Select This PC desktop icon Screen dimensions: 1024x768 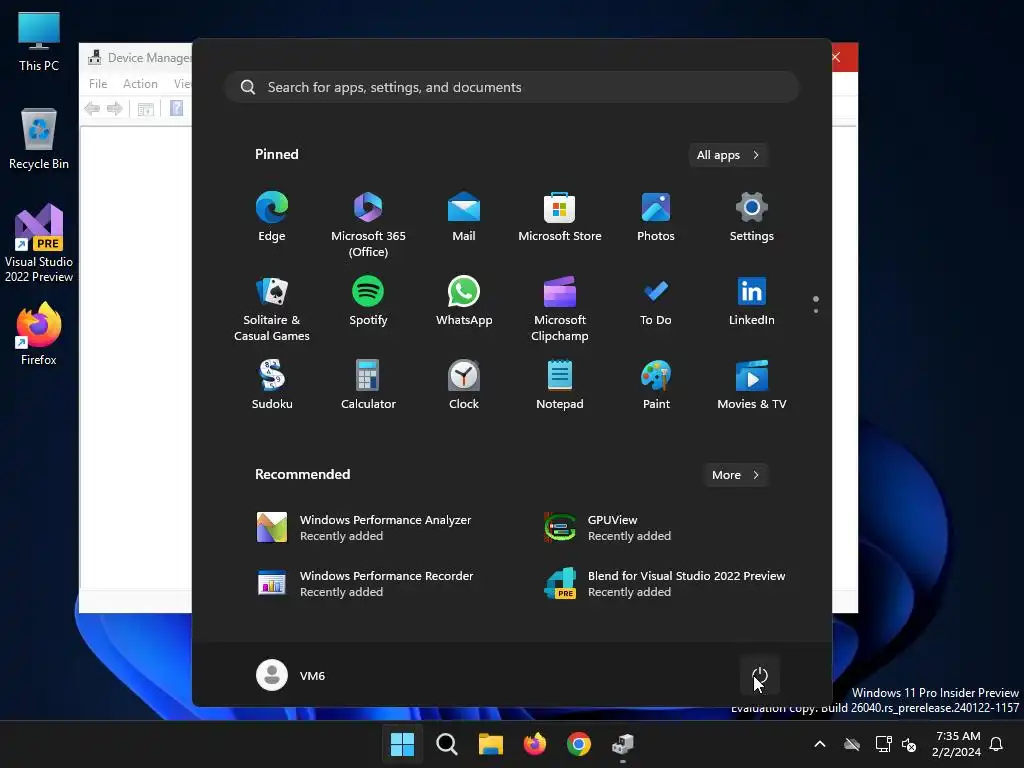click(x=39, y=42)
